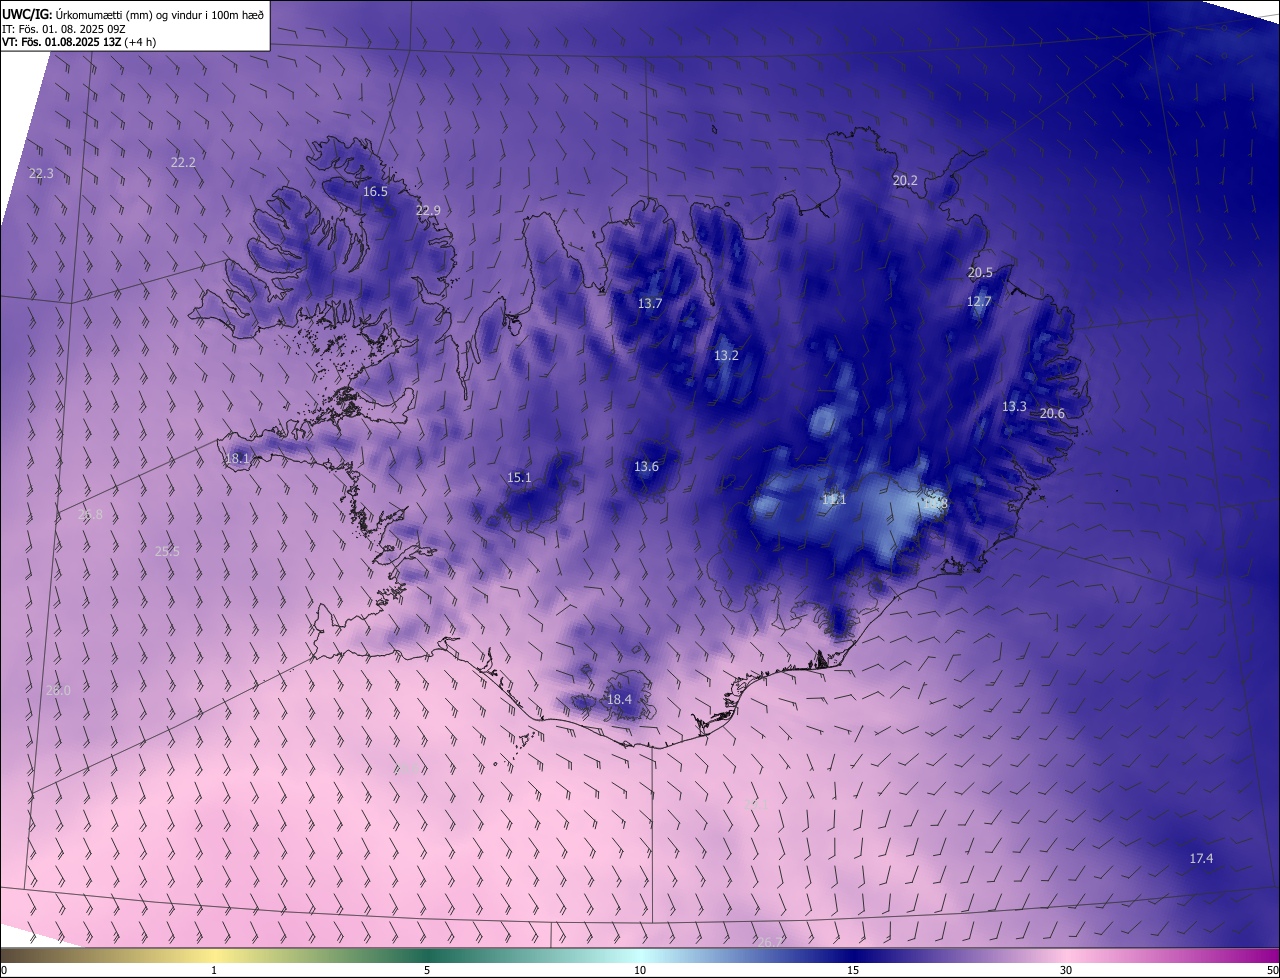This screenshot has width=1280, height=978.
Task: Click the 26.7 value above the colorbar
Action: 770,942
